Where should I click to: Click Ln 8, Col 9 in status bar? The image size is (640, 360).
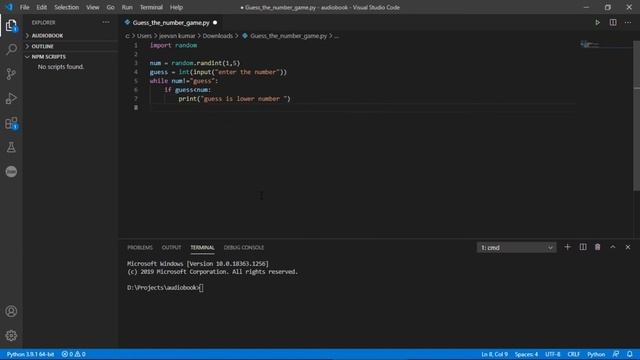click(x=494, y=354)
